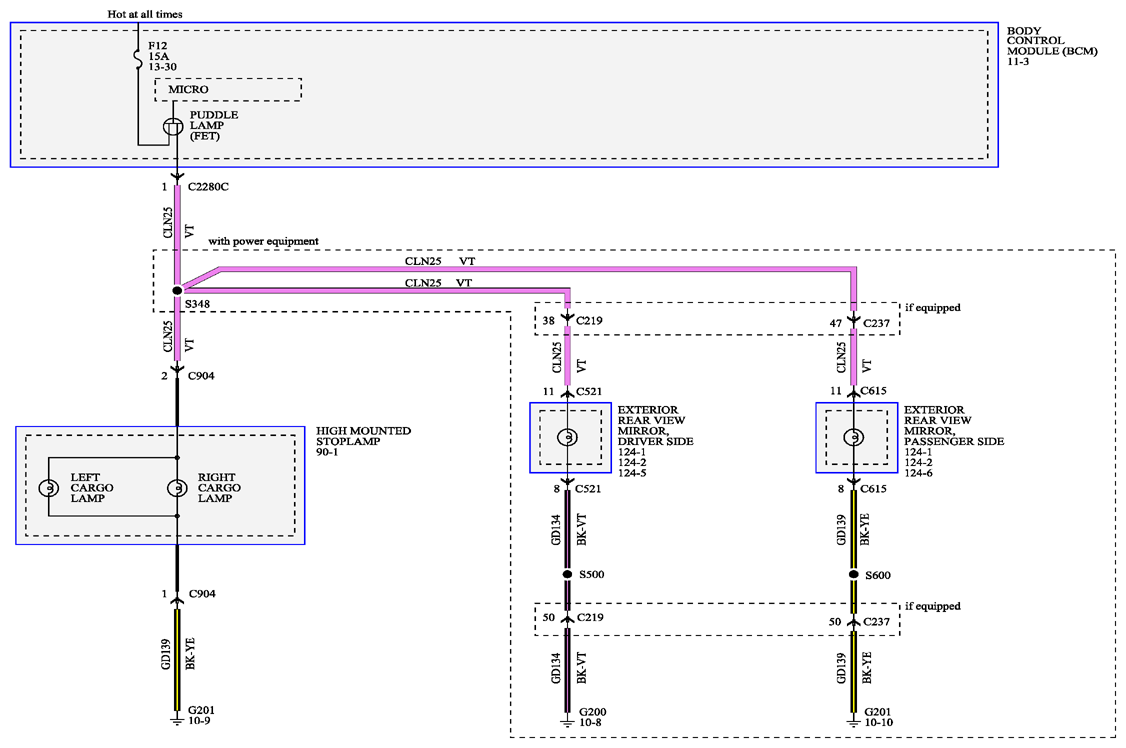Select the passenger side mirror lamp symbol
This screenshot has width=1126, height=748.
(854, 436)
